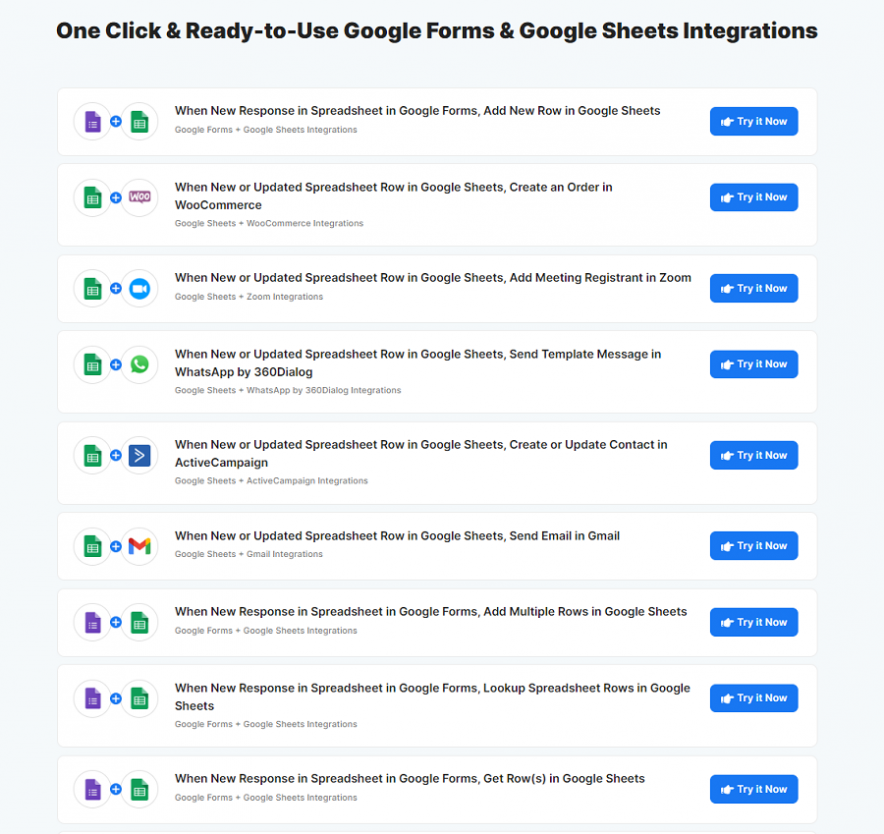Click the Google Sheets icon in the Get Row(s) row

pos(140,789)
